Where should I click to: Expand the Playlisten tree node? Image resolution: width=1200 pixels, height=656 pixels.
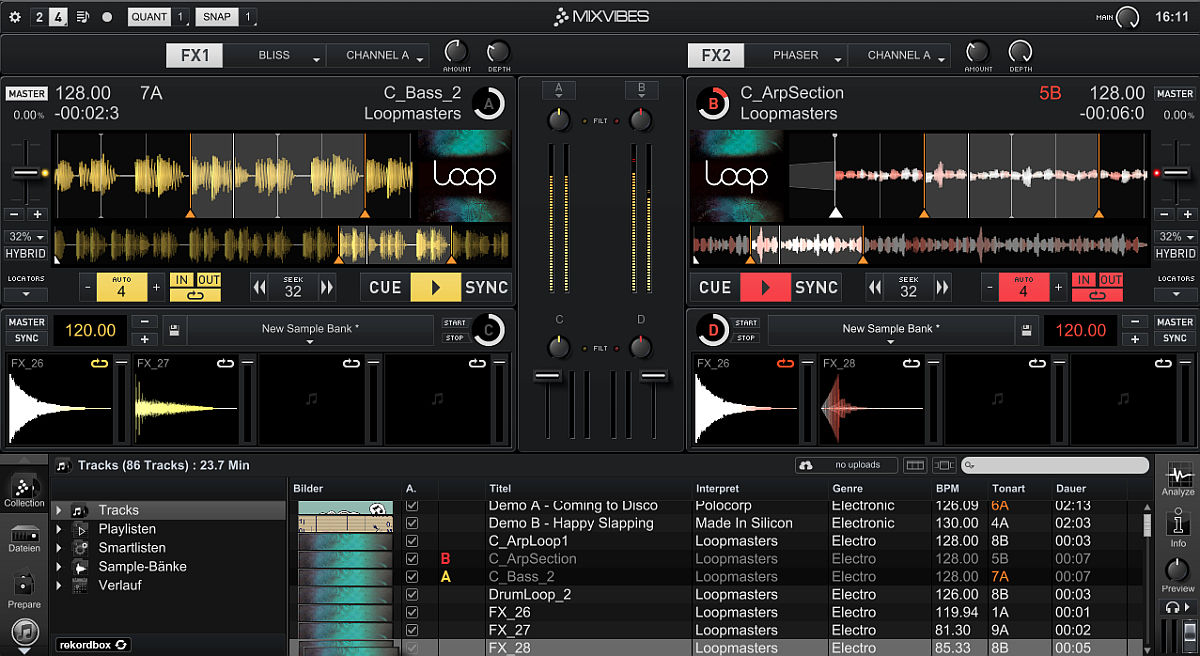coord(59,529)
